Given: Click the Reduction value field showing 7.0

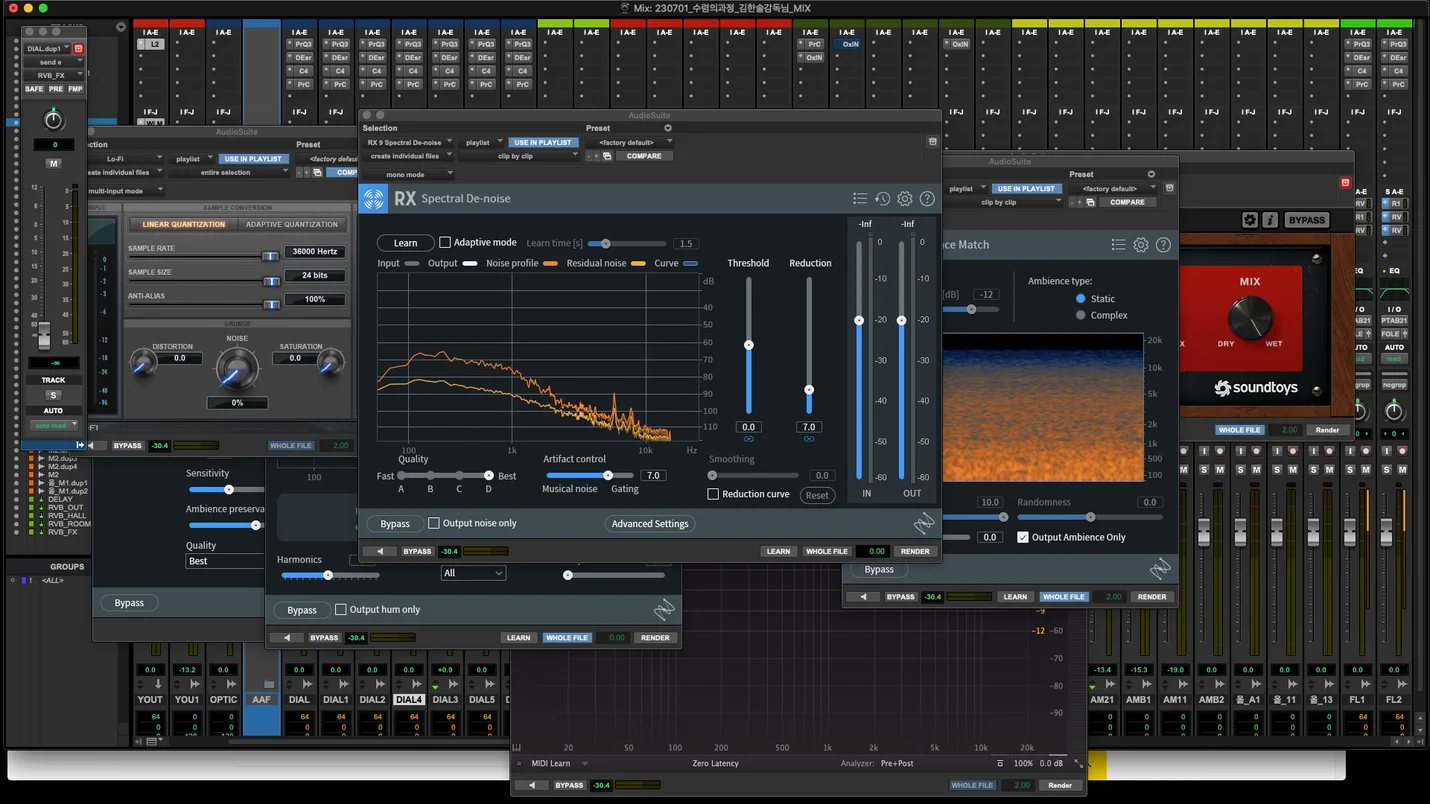Looking at the screenshot, I should point(809,427).
